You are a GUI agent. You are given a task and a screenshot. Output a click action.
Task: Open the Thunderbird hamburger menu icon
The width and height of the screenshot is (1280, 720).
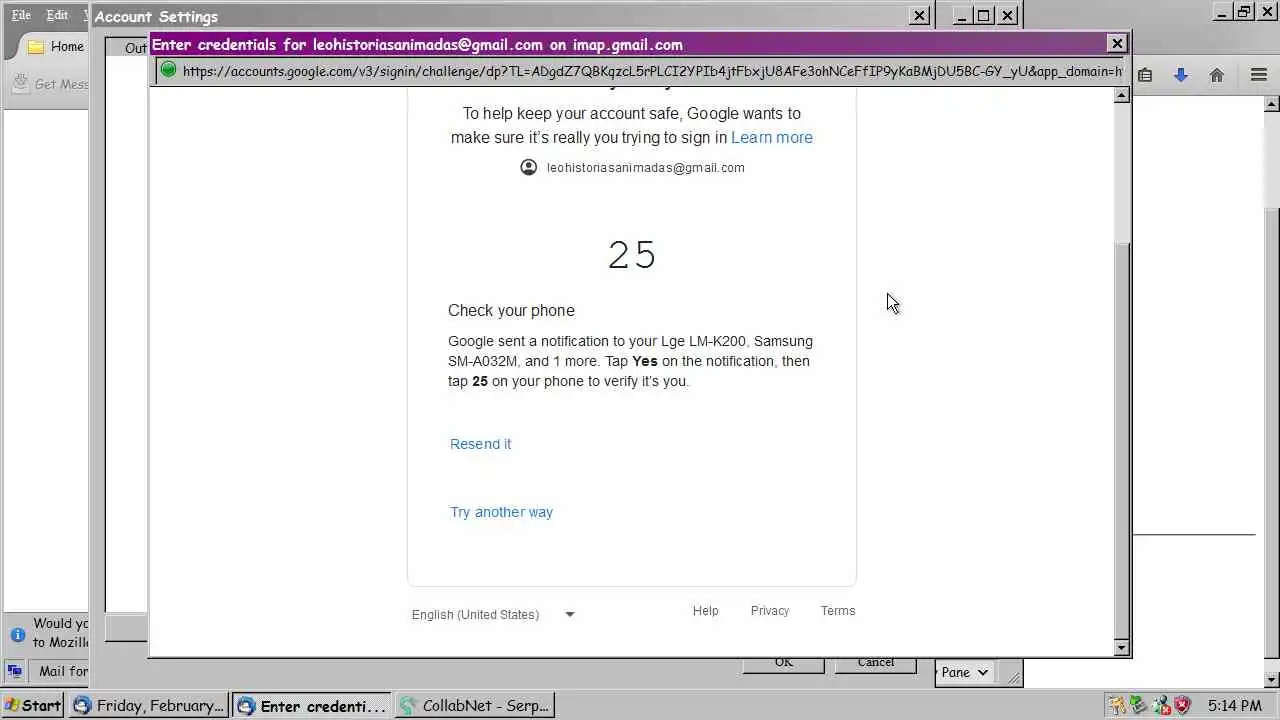pos(1259,75)
